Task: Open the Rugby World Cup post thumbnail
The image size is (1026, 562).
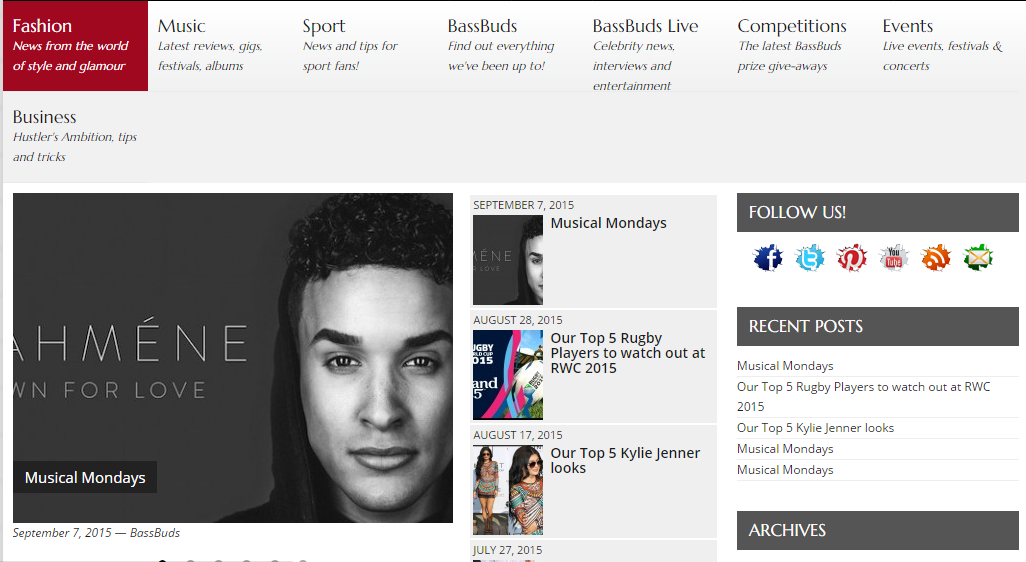Action: pos(508,374)
